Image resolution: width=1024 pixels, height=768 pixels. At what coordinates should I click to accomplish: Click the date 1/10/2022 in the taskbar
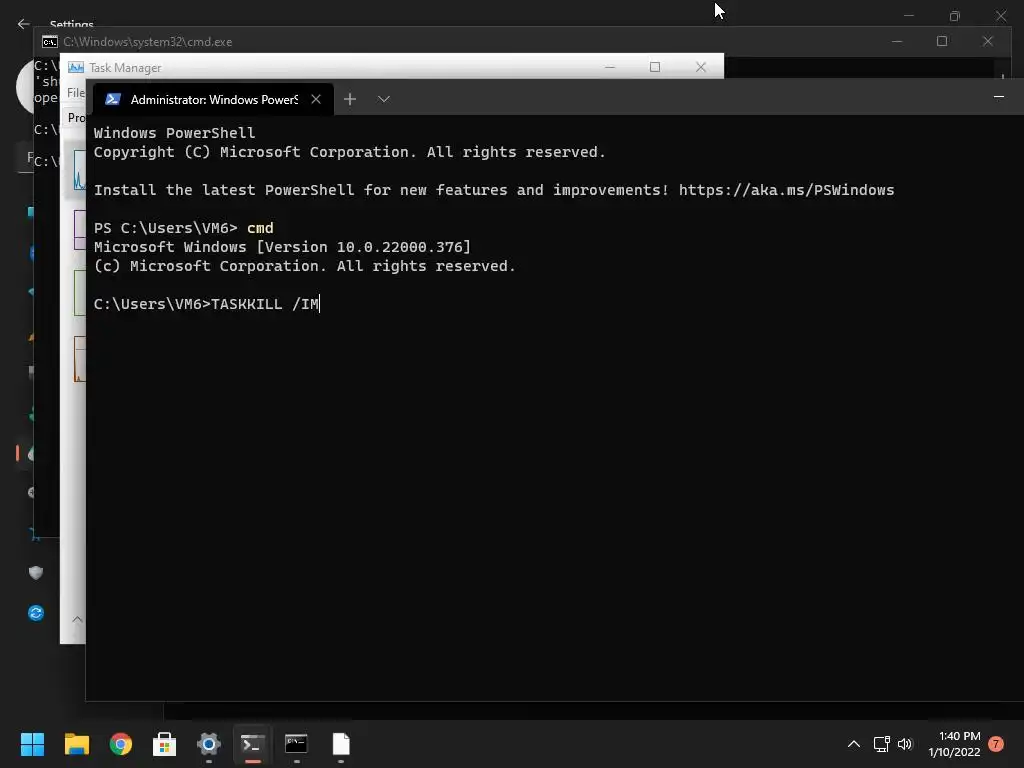[954, 752]
